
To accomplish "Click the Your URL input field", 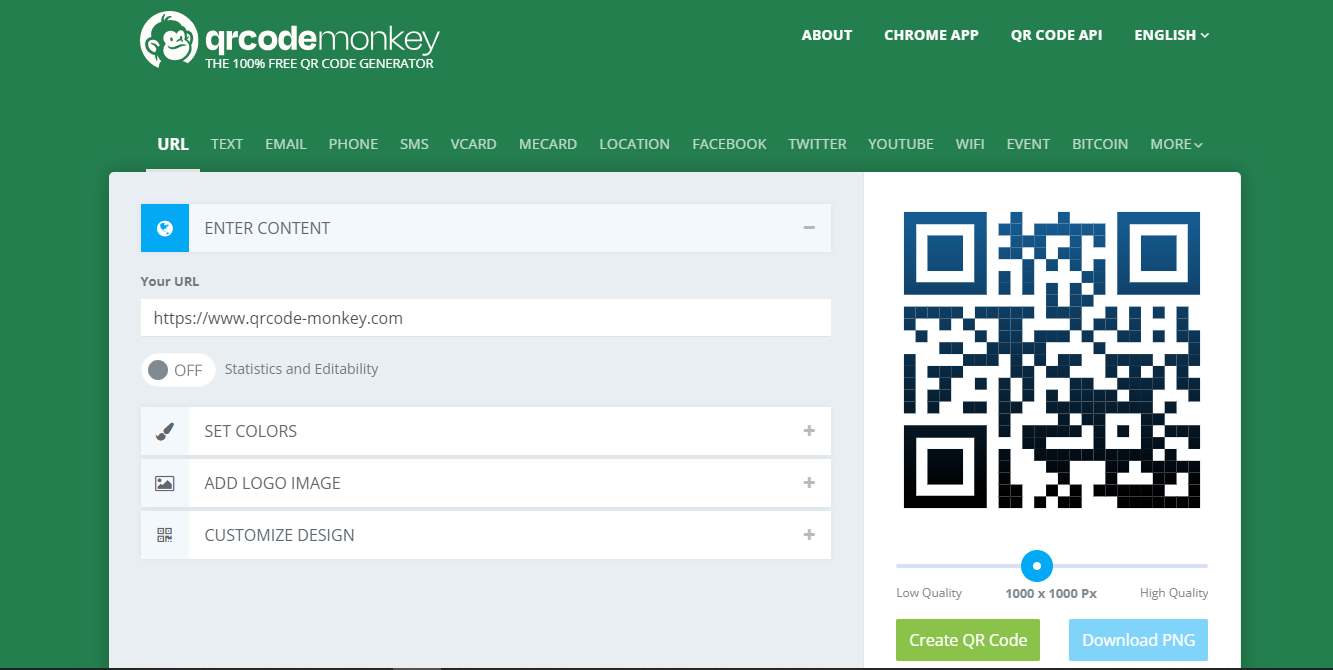I will click(x=486, y=318).
